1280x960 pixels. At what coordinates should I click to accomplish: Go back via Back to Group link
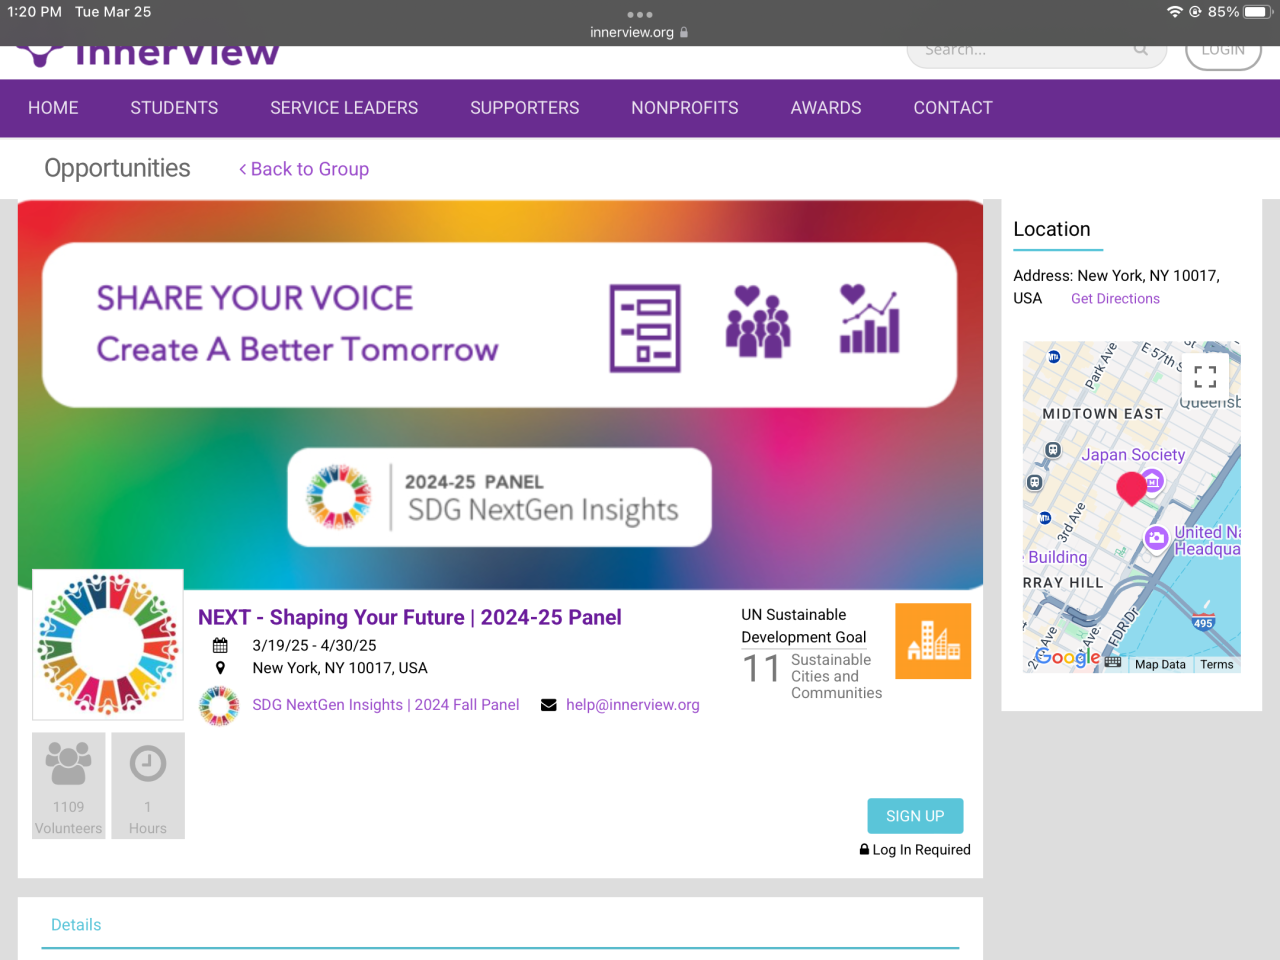tap(304, 169)
